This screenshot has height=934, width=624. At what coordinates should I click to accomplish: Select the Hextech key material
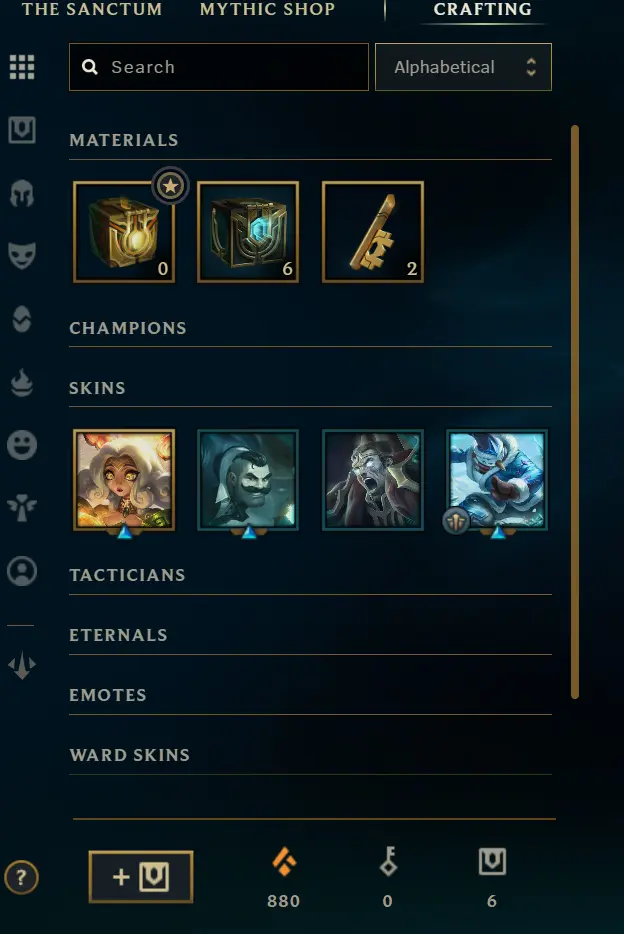coord(373,232)
